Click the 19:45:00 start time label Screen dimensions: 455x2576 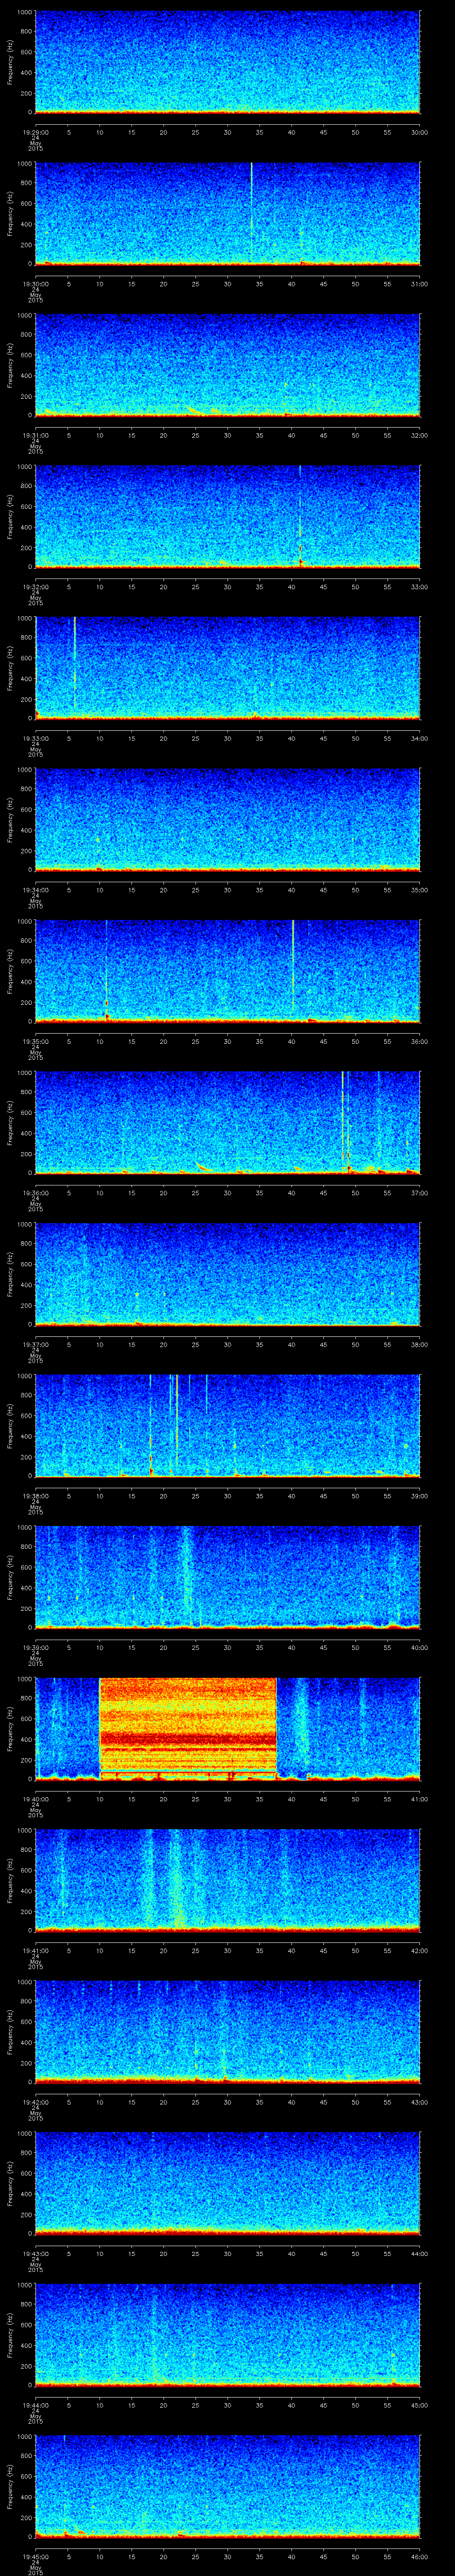click(x=35, y=2556)
